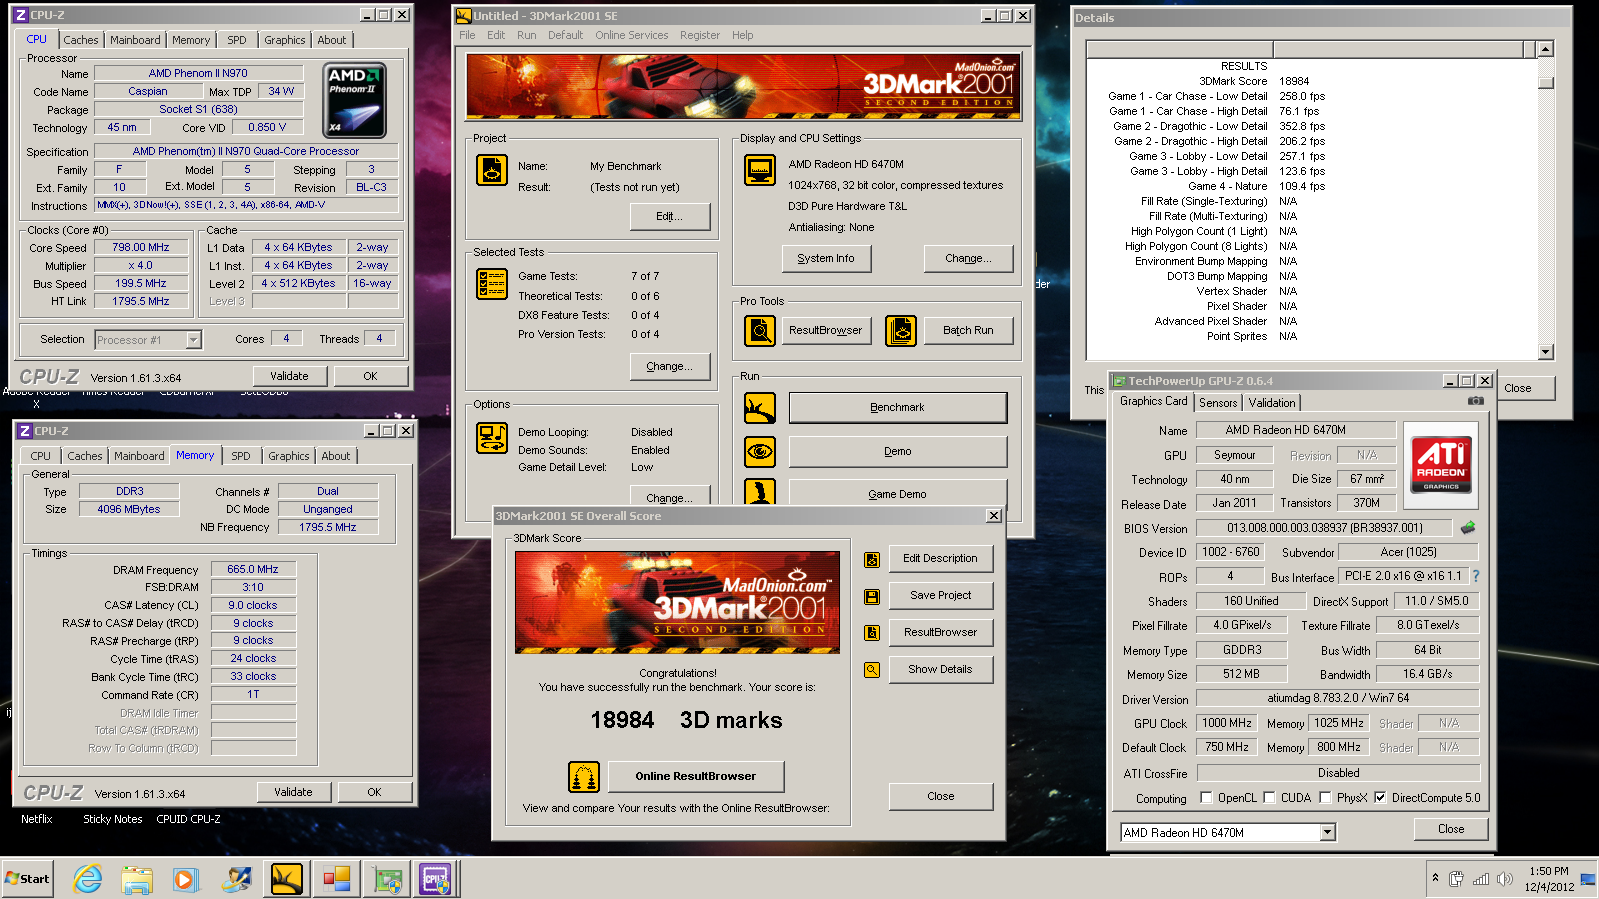This screenshot has height=899, width=1599.
Task: Switch to Mainboard tab in top CPU-Z window
Action: [x=135, y=40]
